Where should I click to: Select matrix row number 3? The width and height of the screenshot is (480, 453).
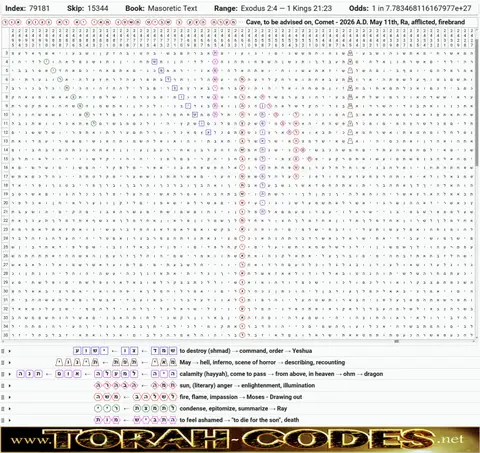[6, 53]
